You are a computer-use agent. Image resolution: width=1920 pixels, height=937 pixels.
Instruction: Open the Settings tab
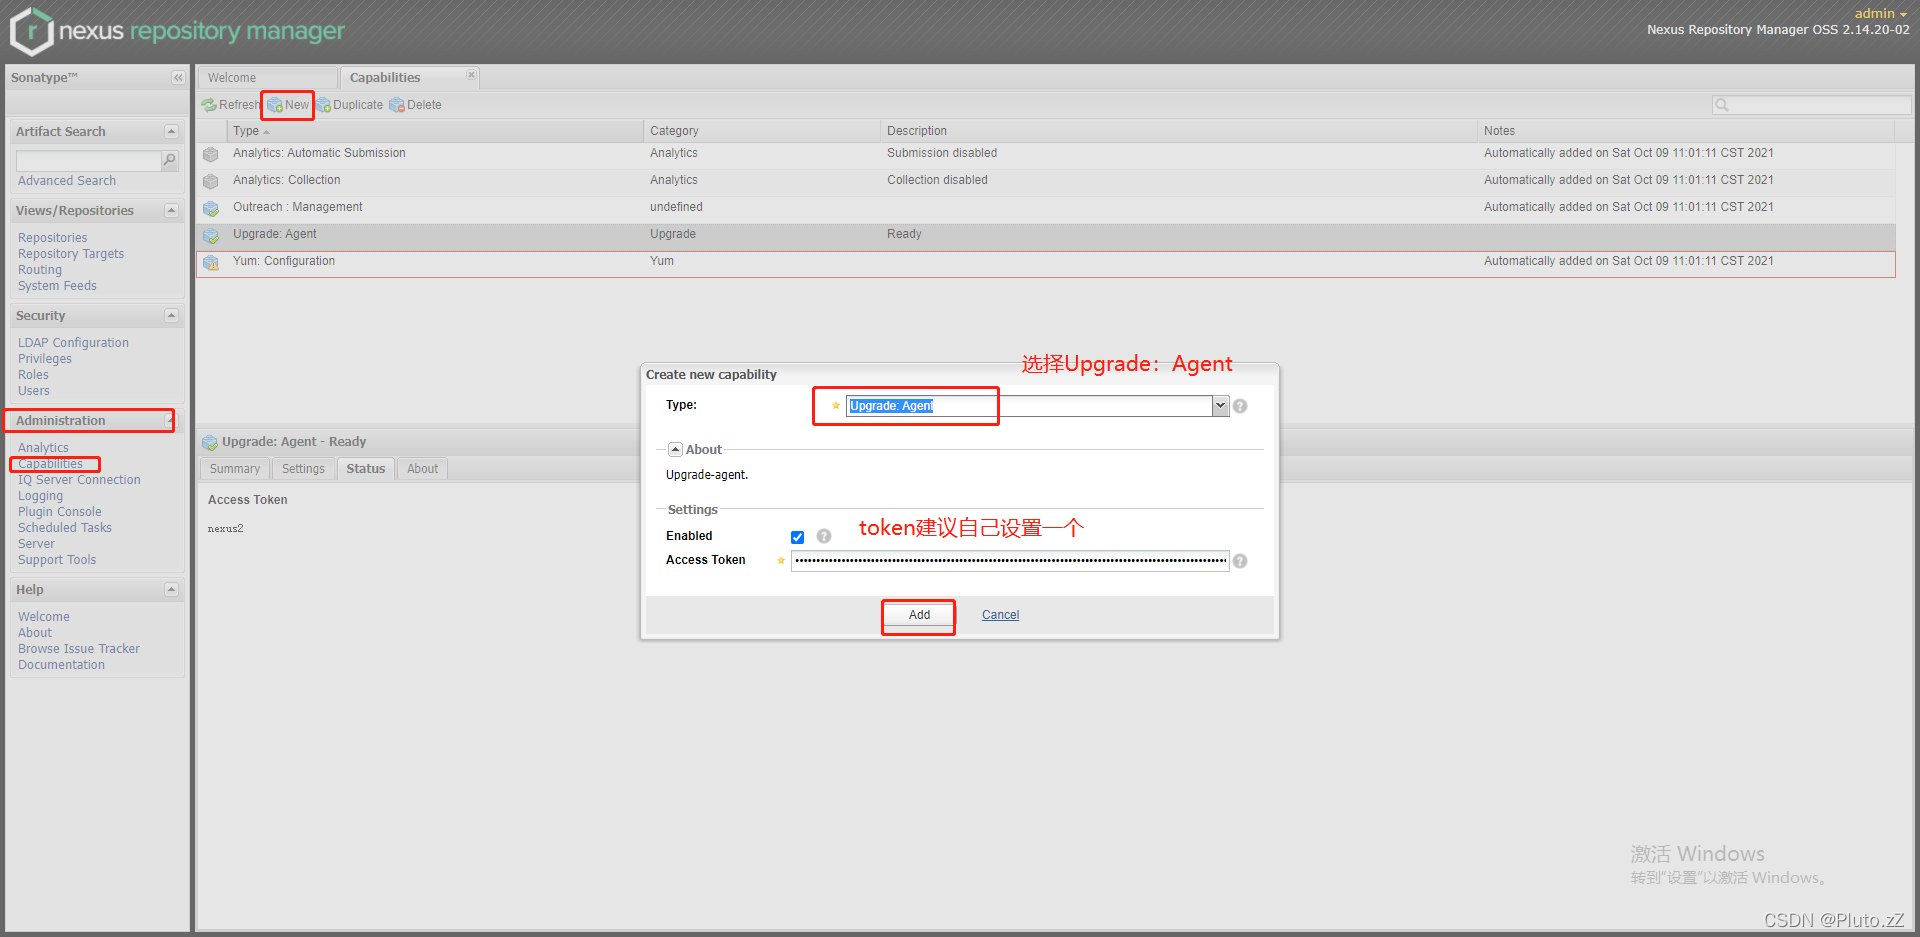(303, 469)
